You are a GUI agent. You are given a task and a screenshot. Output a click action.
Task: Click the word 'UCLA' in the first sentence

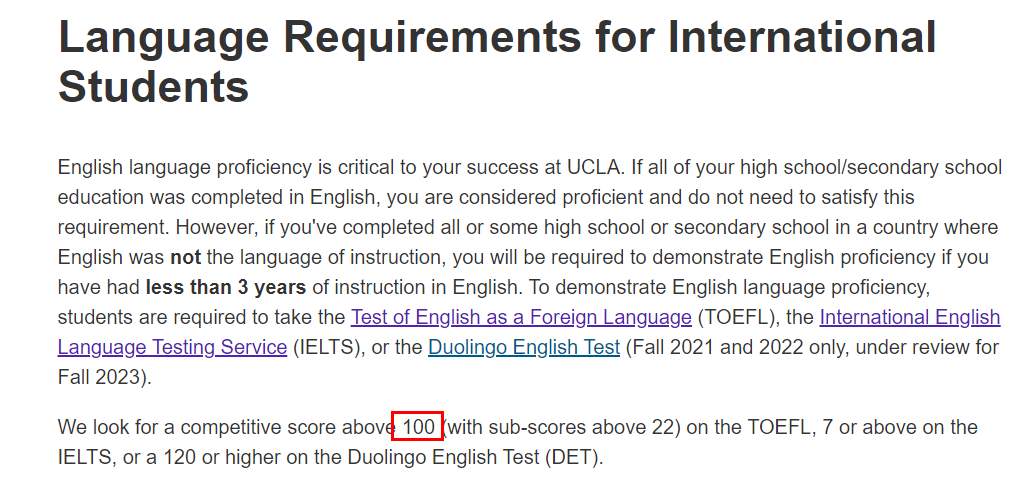[594, 167]
